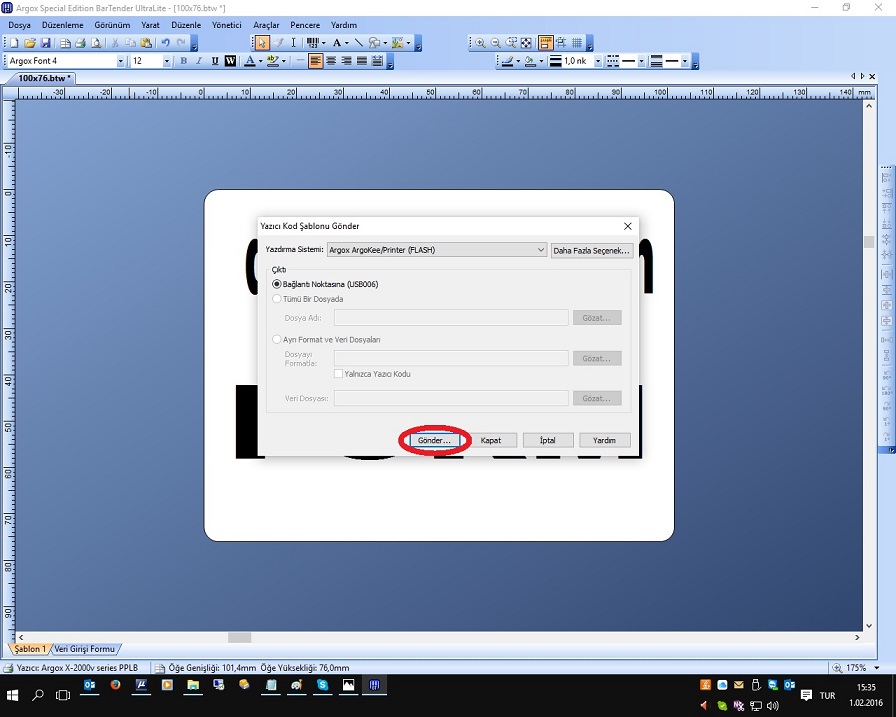Click the font color A swatch

249,61
